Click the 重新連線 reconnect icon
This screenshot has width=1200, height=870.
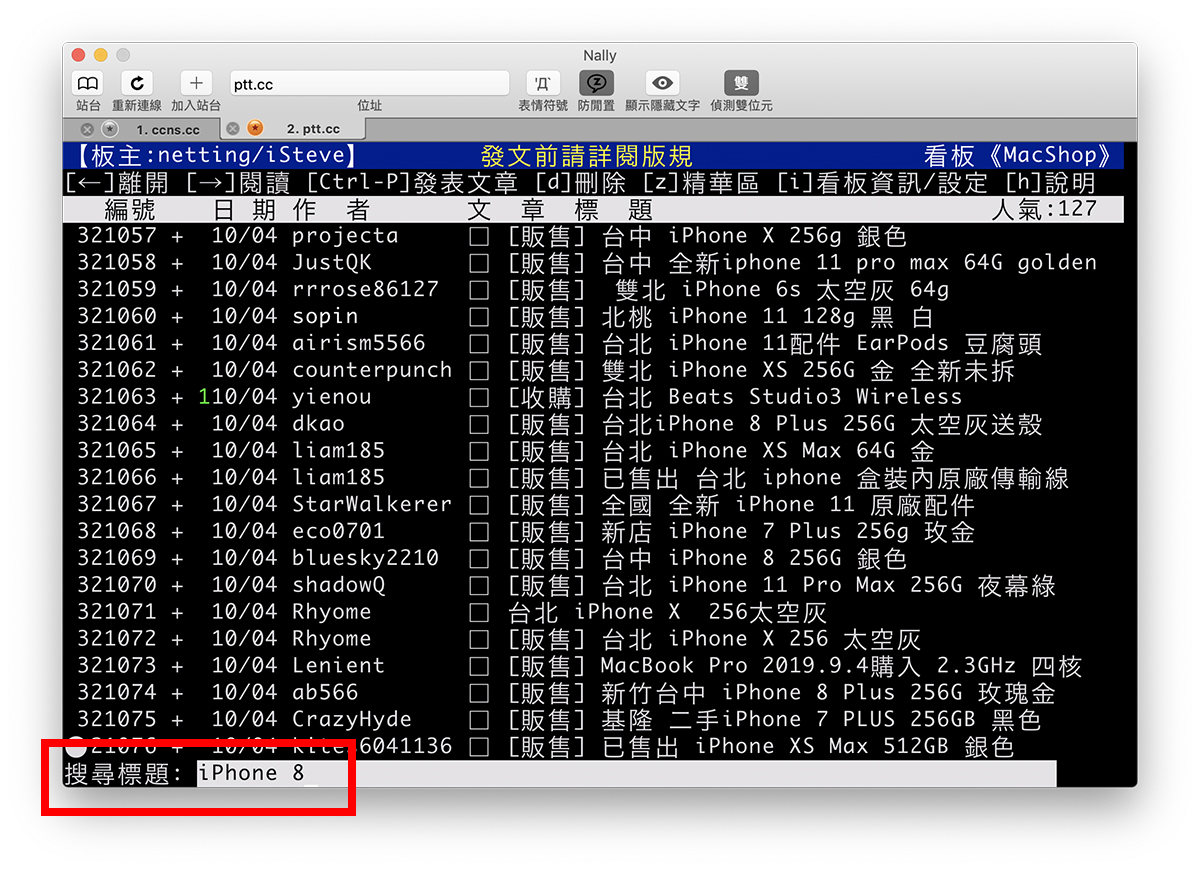click(x=137, y=84)
